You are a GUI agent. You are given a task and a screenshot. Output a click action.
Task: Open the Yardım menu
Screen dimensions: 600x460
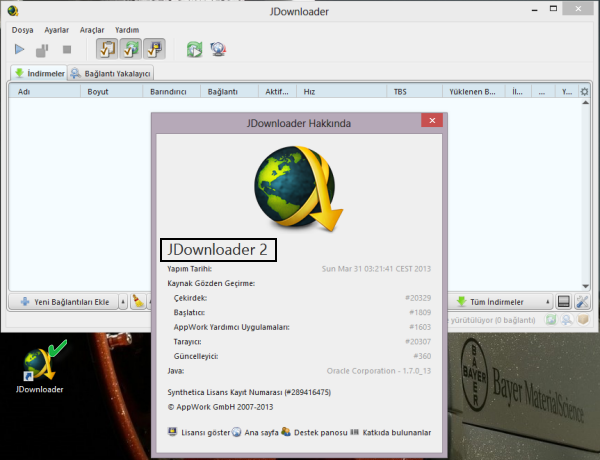tap(127, 30)
